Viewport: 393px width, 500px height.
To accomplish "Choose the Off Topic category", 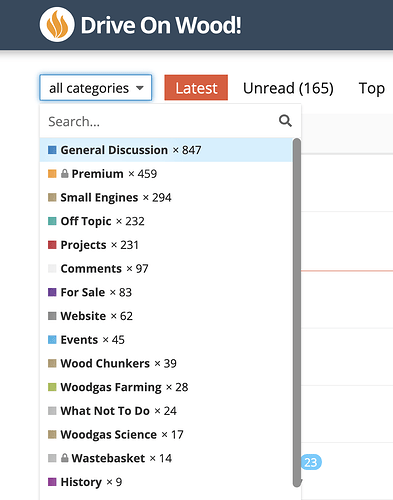I will click(166, 221).
